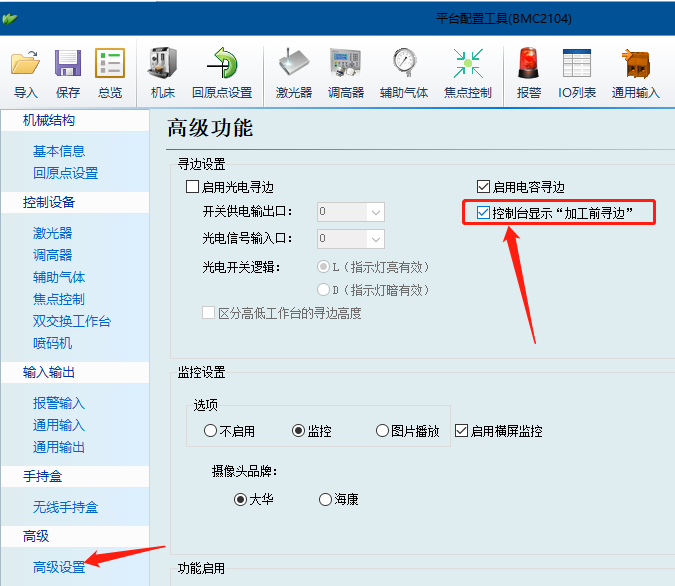Click the 机械结构 section header
This screenshot has width=675, height=586.
pos(49,120)
